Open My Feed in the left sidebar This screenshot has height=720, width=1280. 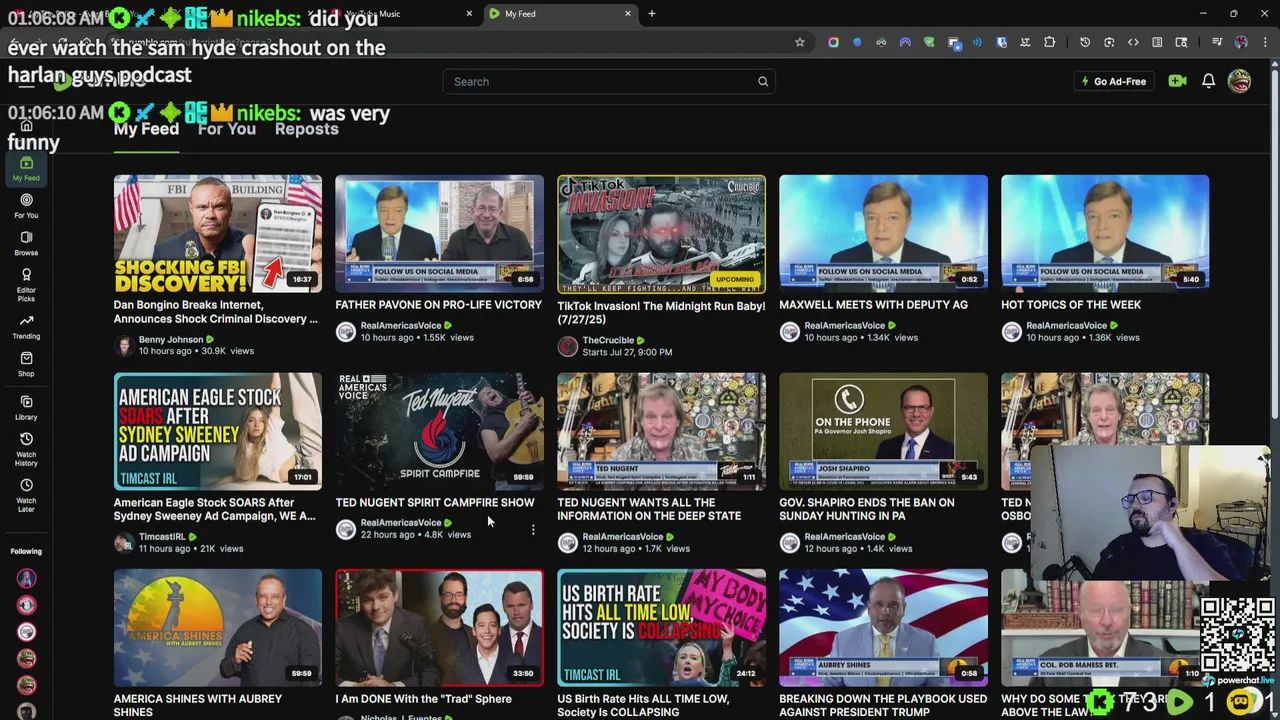coord(26,168)
